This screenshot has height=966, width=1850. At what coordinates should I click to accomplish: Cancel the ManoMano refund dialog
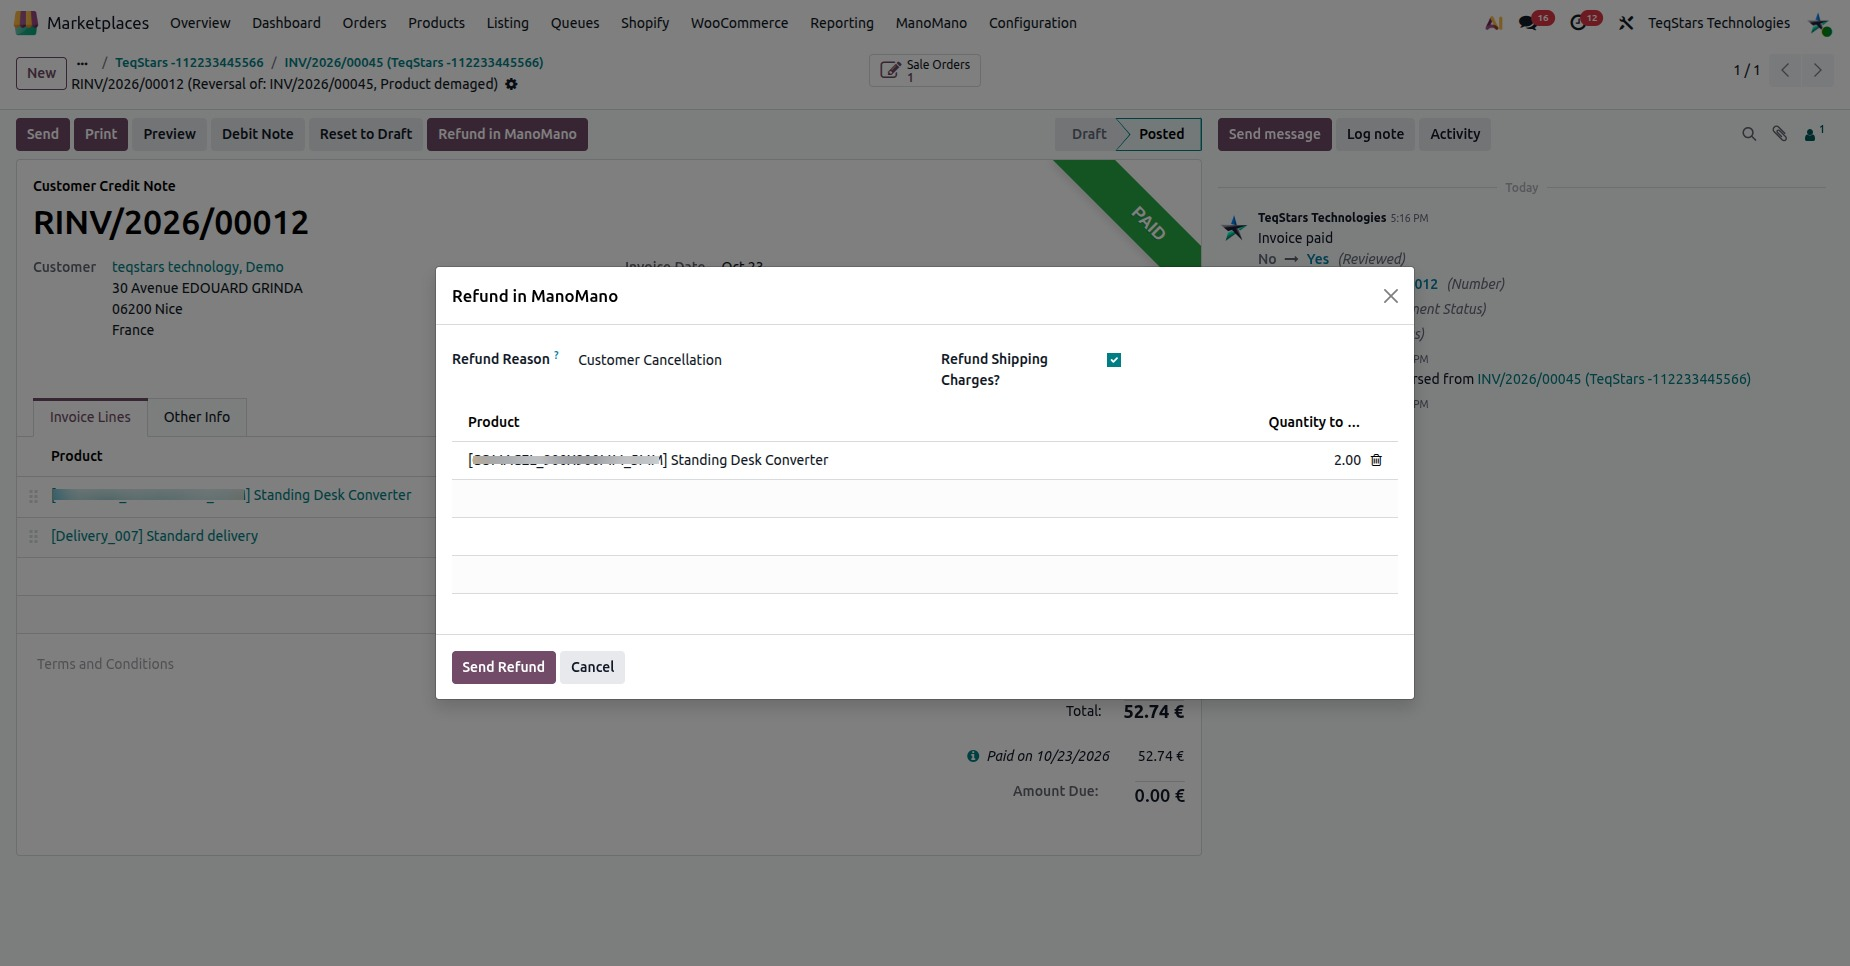point(592,667)
